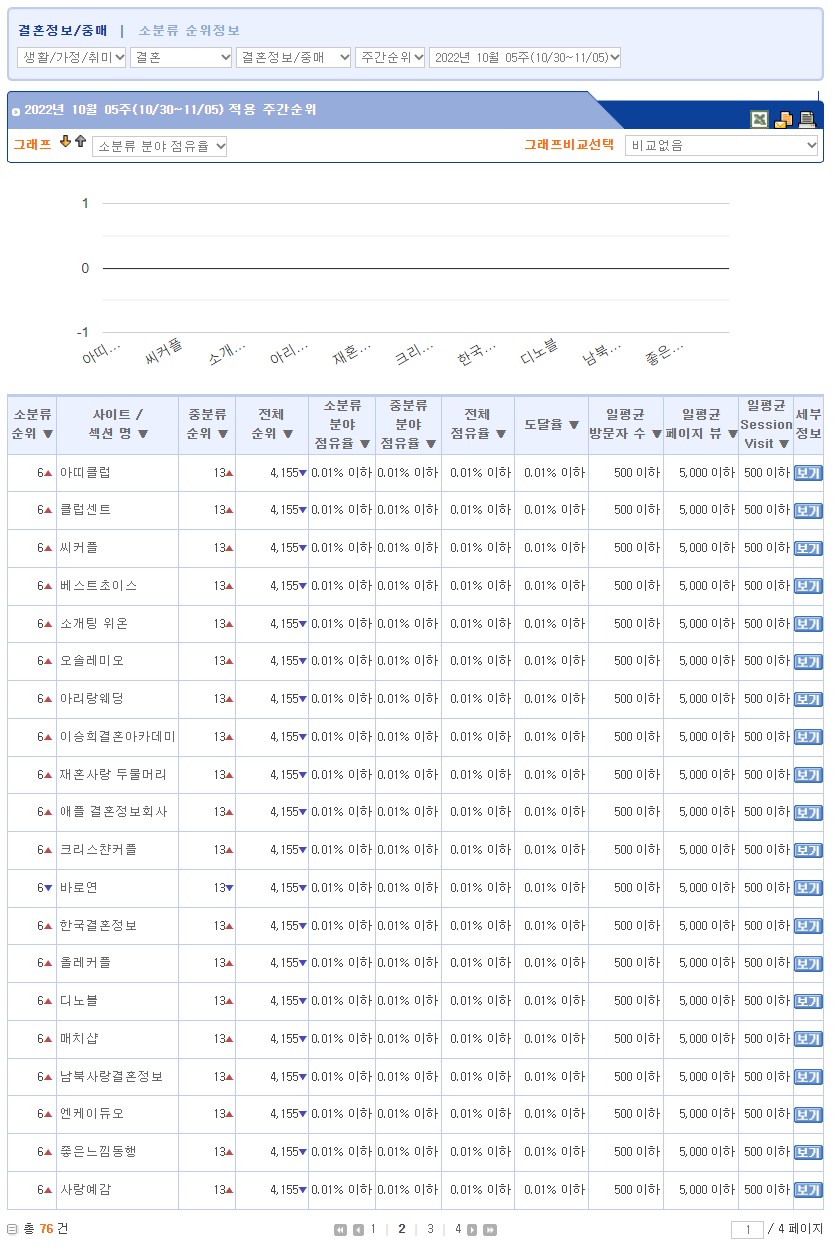Image resolution: width=837 pixels, height=1258 pixels.
Task: Click the graph up arrow icon
Action: coord(80,142)
